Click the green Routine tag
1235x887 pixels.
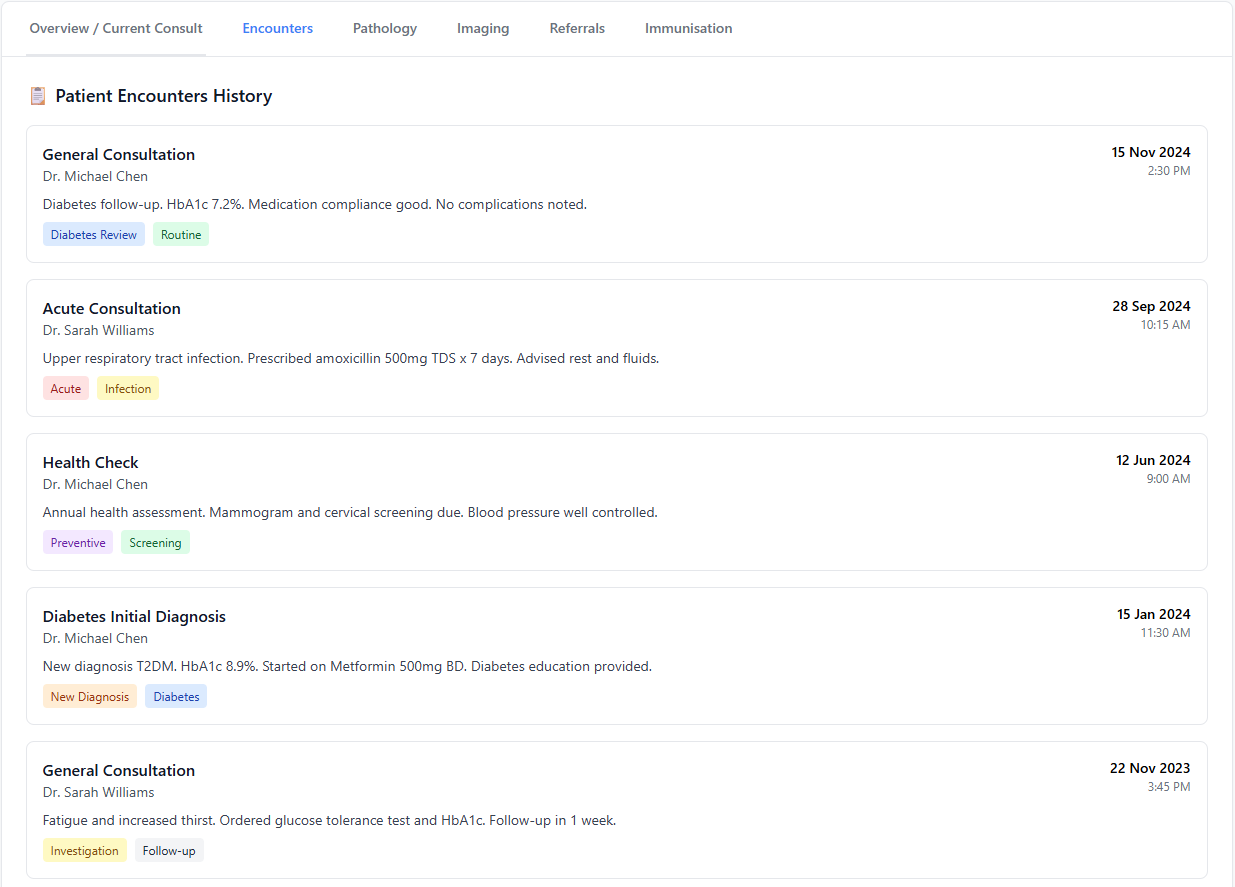(181, 235)
